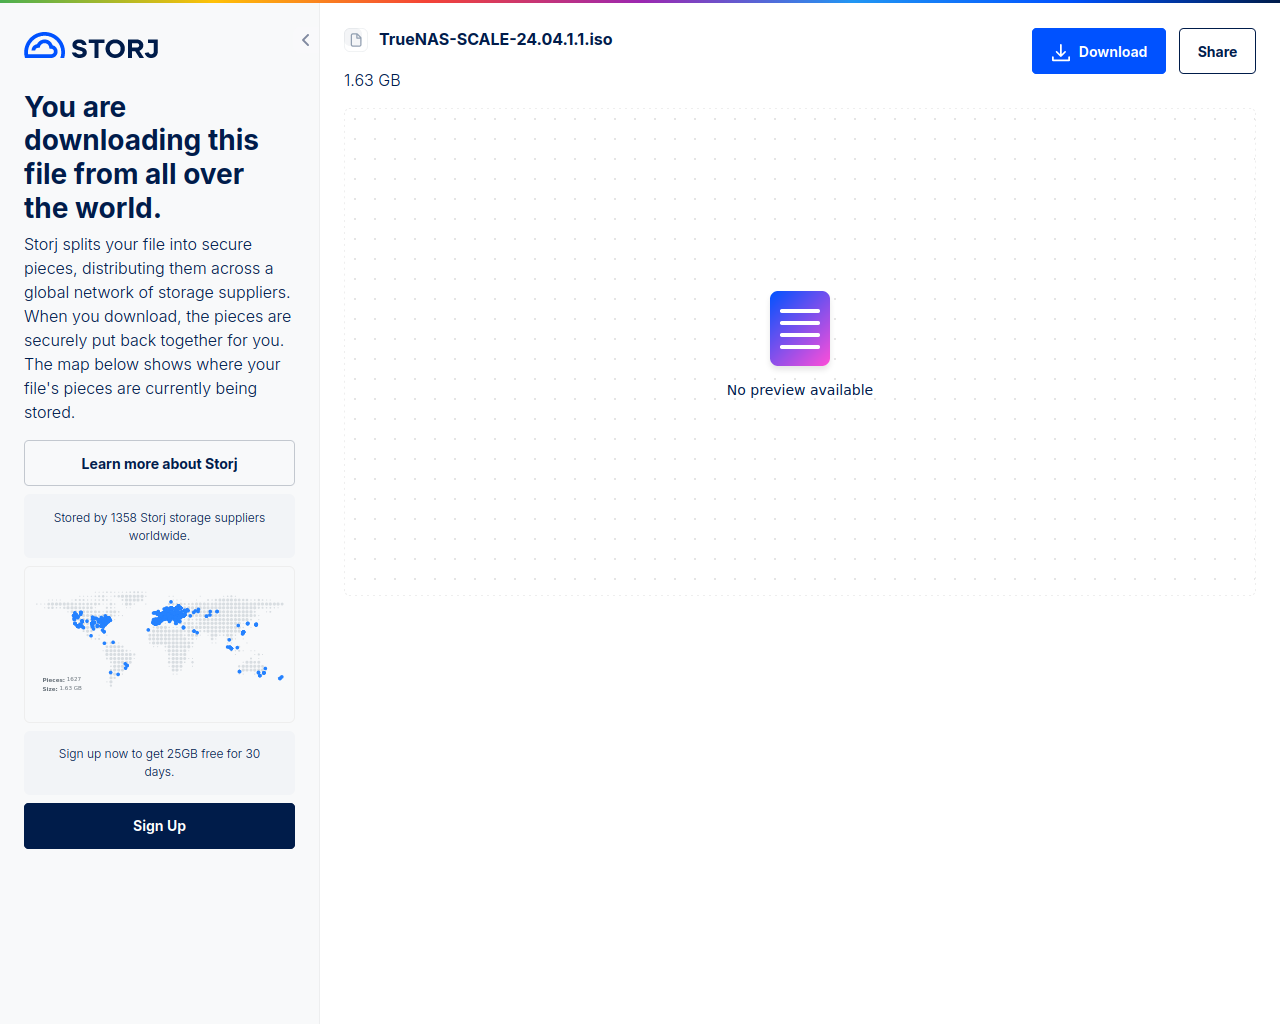Image resolution: width=1280 pixels, height=1024 pixels.
Task: Click the 1.63 GB file size text
Action: pos(372,80)
